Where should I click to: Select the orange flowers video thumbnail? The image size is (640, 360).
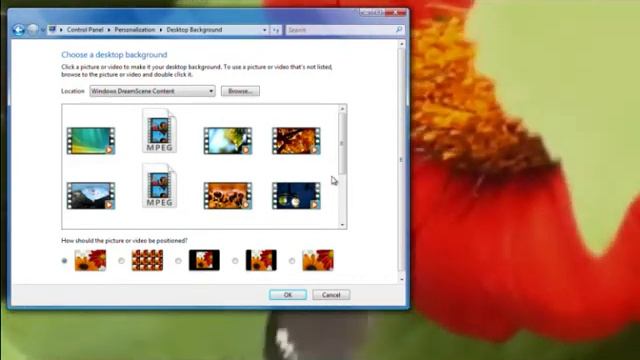[x=228, y=196]
